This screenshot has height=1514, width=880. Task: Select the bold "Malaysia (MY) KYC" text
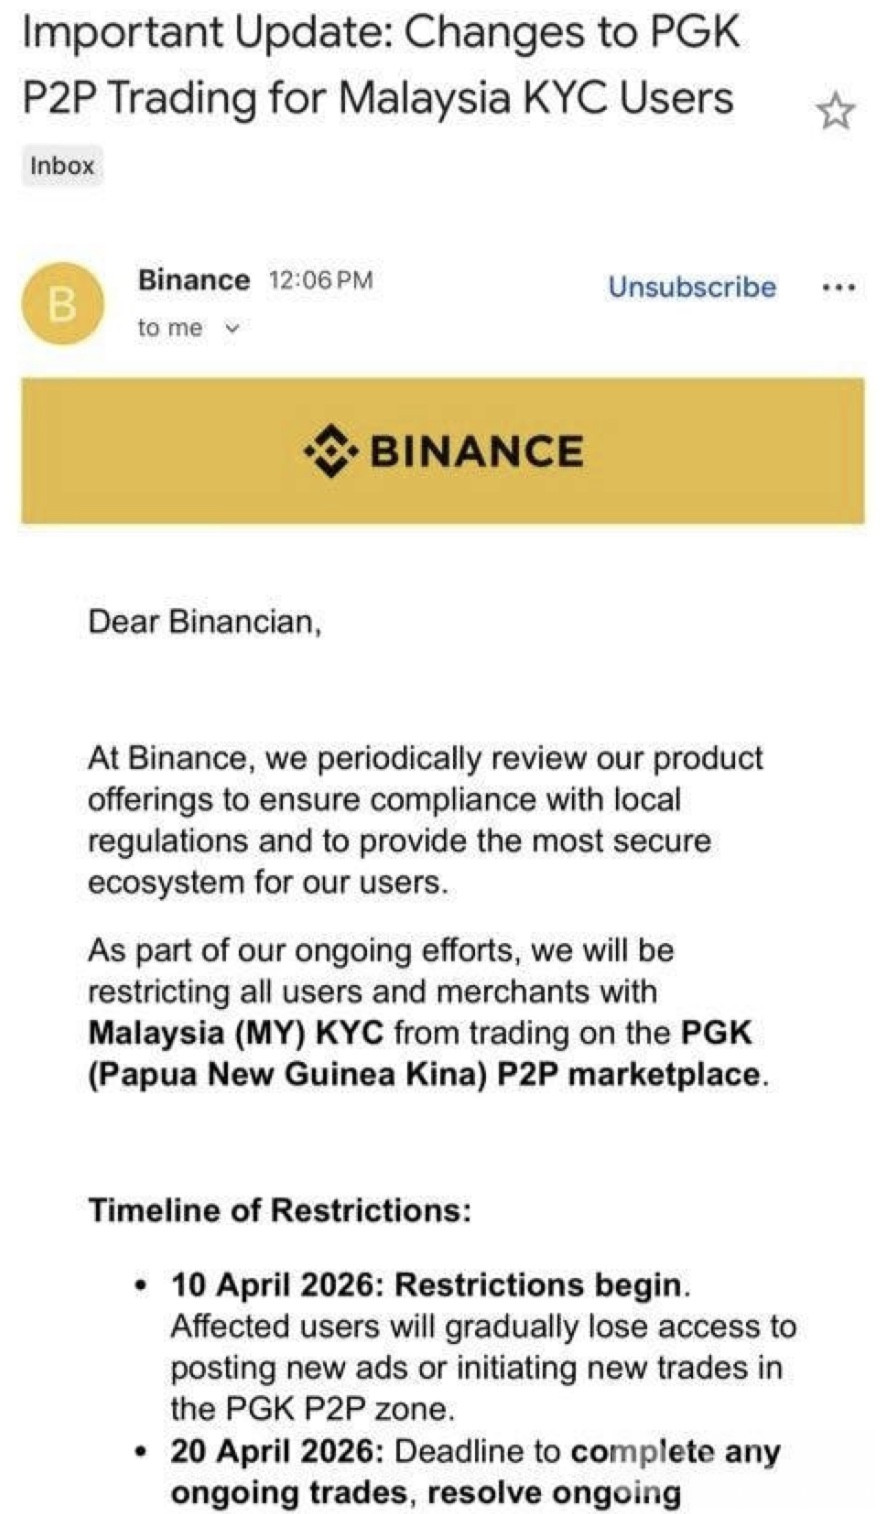click(x=236, y=1032)
